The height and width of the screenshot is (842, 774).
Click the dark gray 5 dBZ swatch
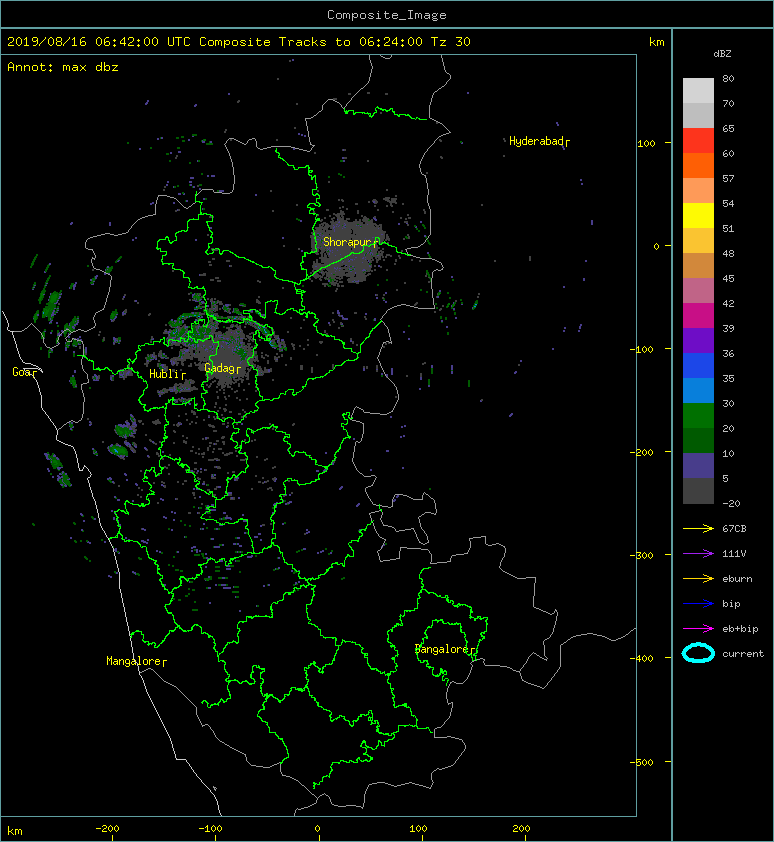698,490
